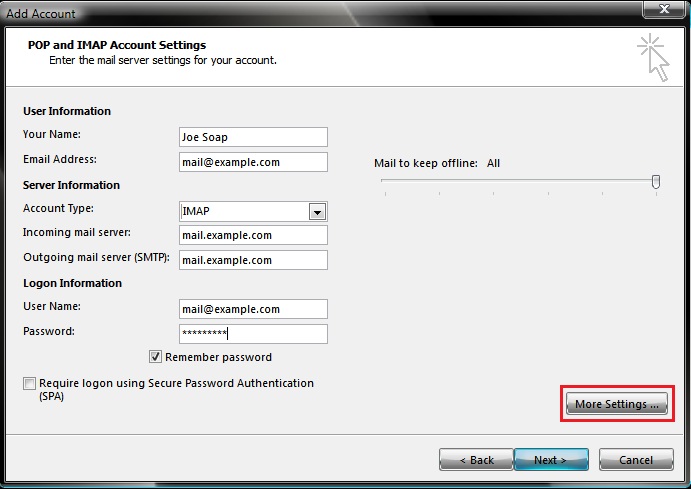Click the 'POP and IMAP Account Settings' title
The image size is (691, 489).
pyautogui.click(x=117, y=45)
